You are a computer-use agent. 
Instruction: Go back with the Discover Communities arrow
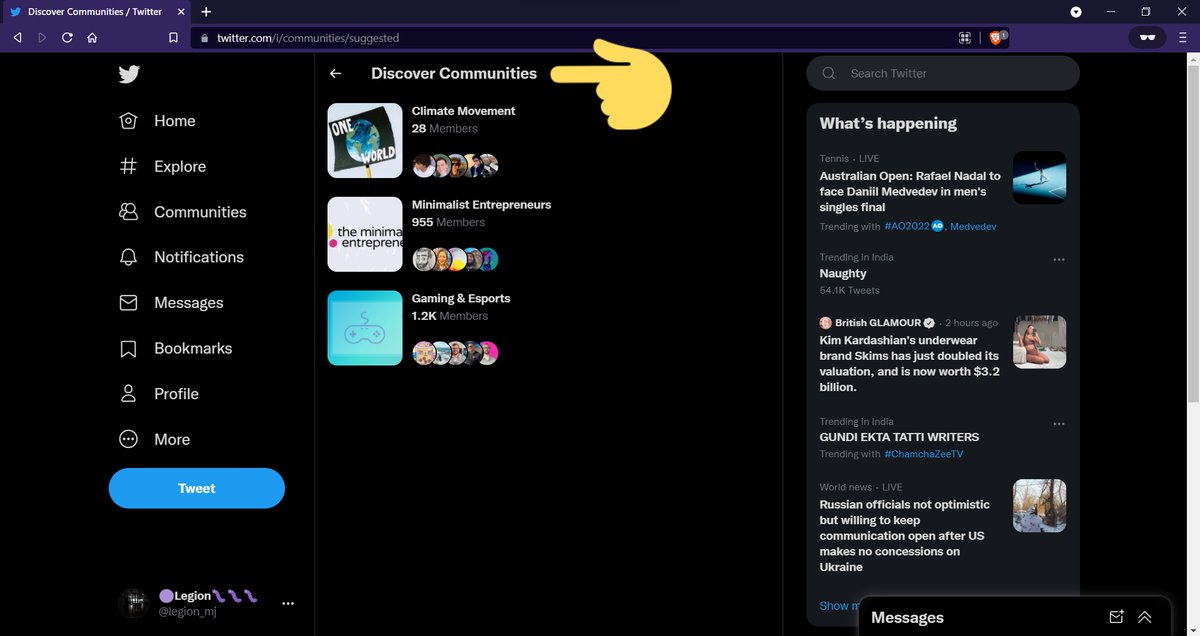[x=336, y=73]
